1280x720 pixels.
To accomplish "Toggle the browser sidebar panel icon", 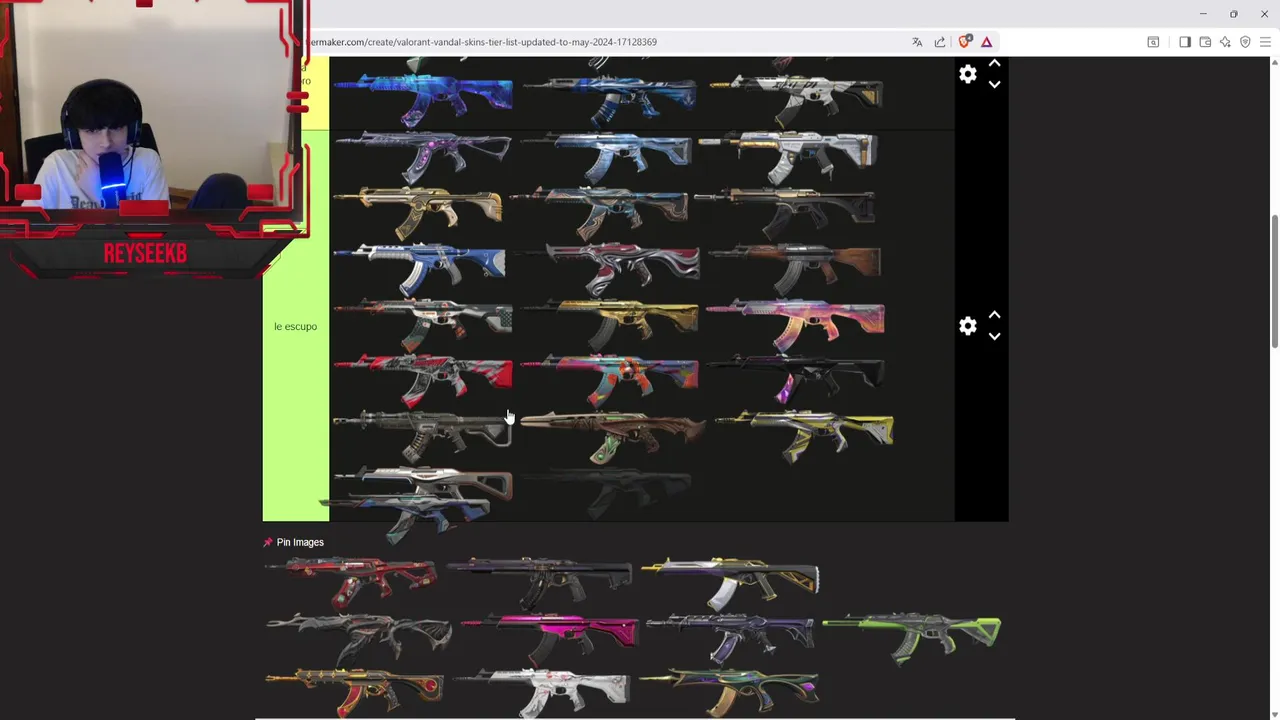I will 1185,42.
